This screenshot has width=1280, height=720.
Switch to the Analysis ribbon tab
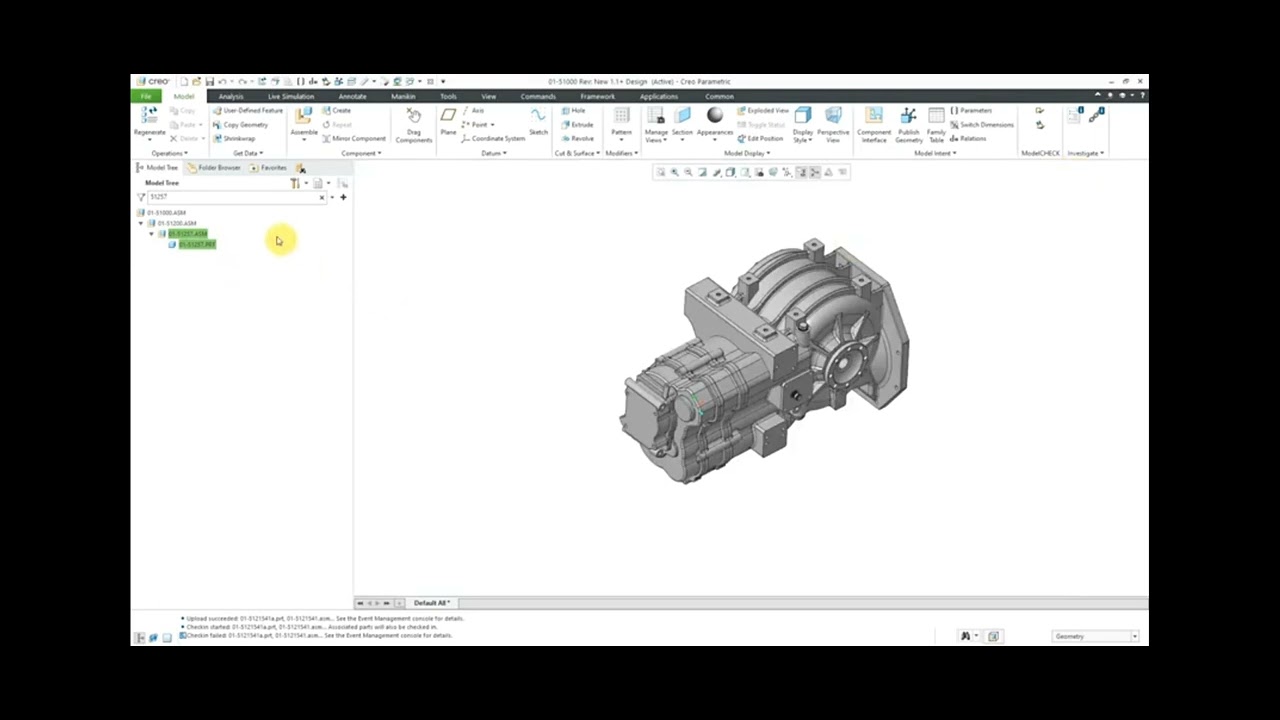pos(231,96)
